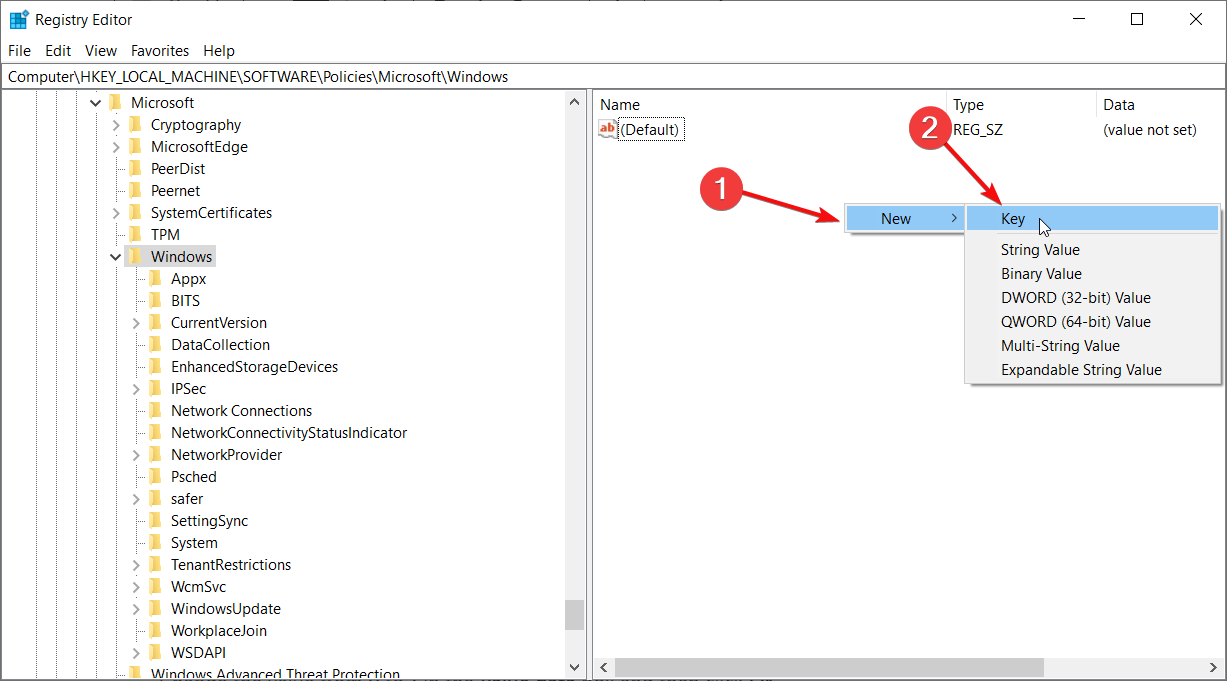Click the safer folder icon

tap(155, 499)
